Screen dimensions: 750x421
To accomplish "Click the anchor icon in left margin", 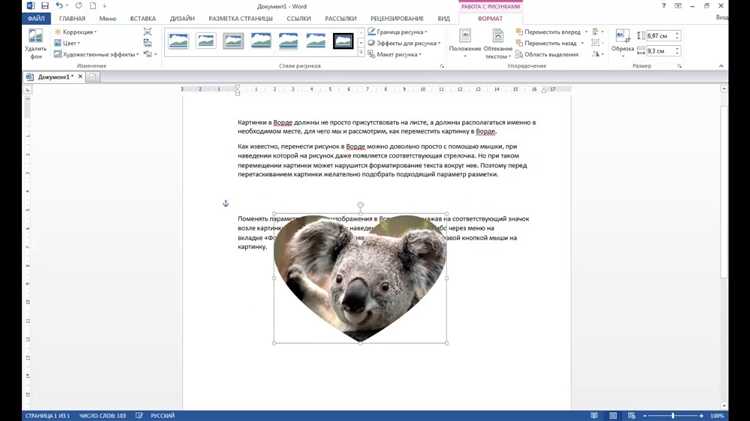I will click(x=226, y=204).
